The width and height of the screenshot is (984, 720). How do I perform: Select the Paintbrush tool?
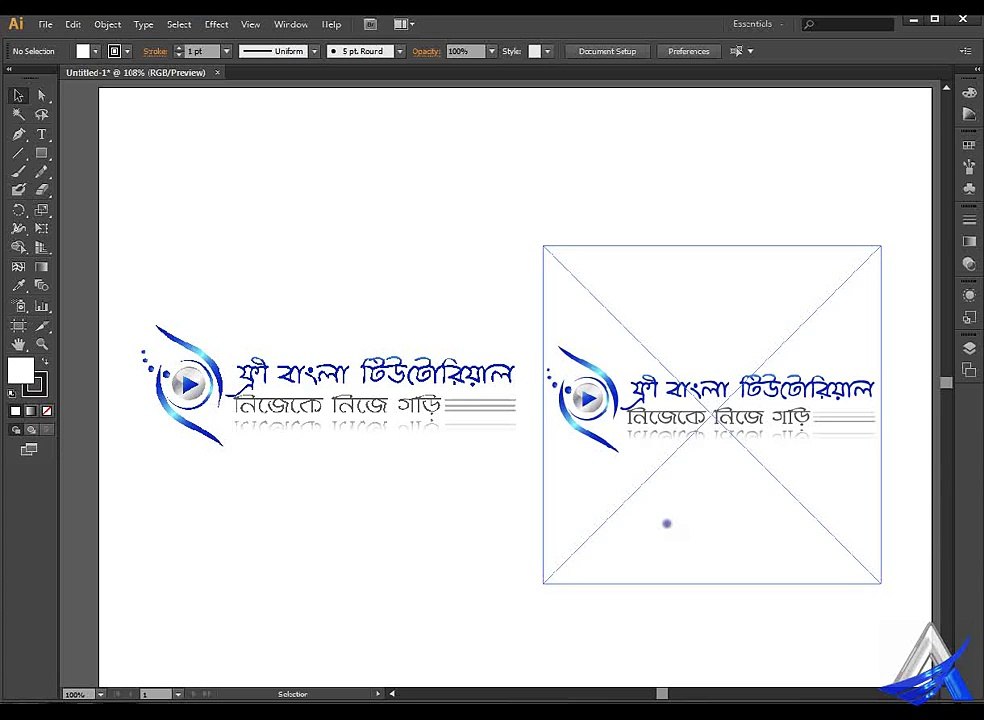point(18,171)
